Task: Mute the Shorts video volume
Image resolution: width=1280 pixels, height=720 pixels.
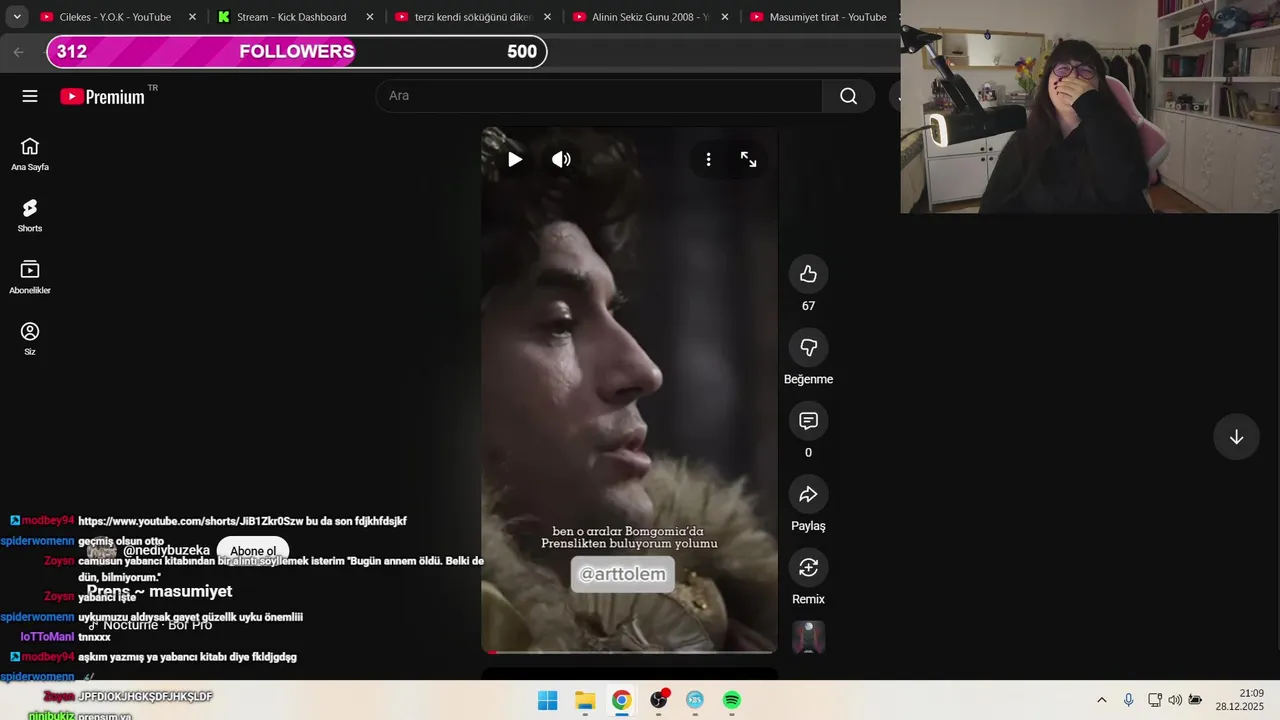Action: click(x=562, y=159)
